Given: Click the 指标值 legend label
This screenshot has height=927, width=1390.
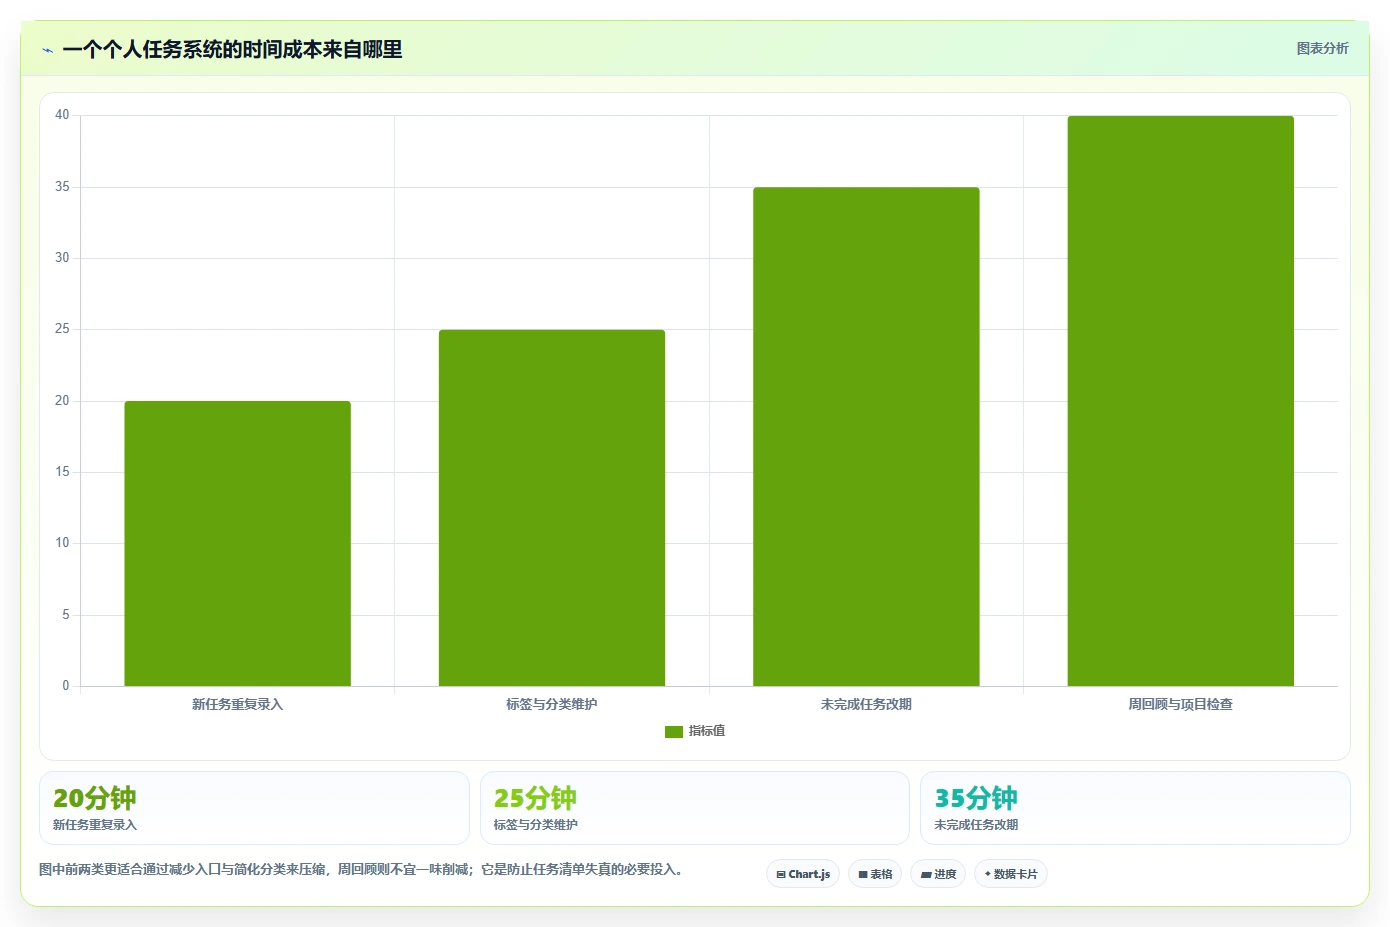Looking at the screenshot, I should pyautogui.click(x=707, y=731).
